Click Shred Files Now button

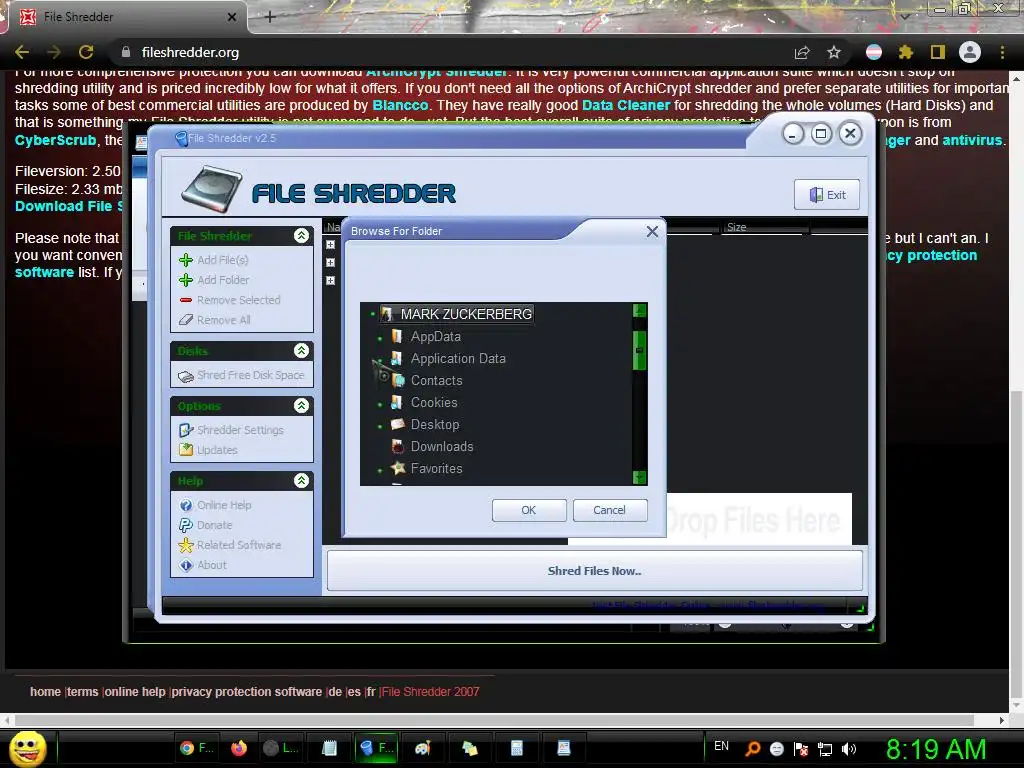tap(594, 571)
